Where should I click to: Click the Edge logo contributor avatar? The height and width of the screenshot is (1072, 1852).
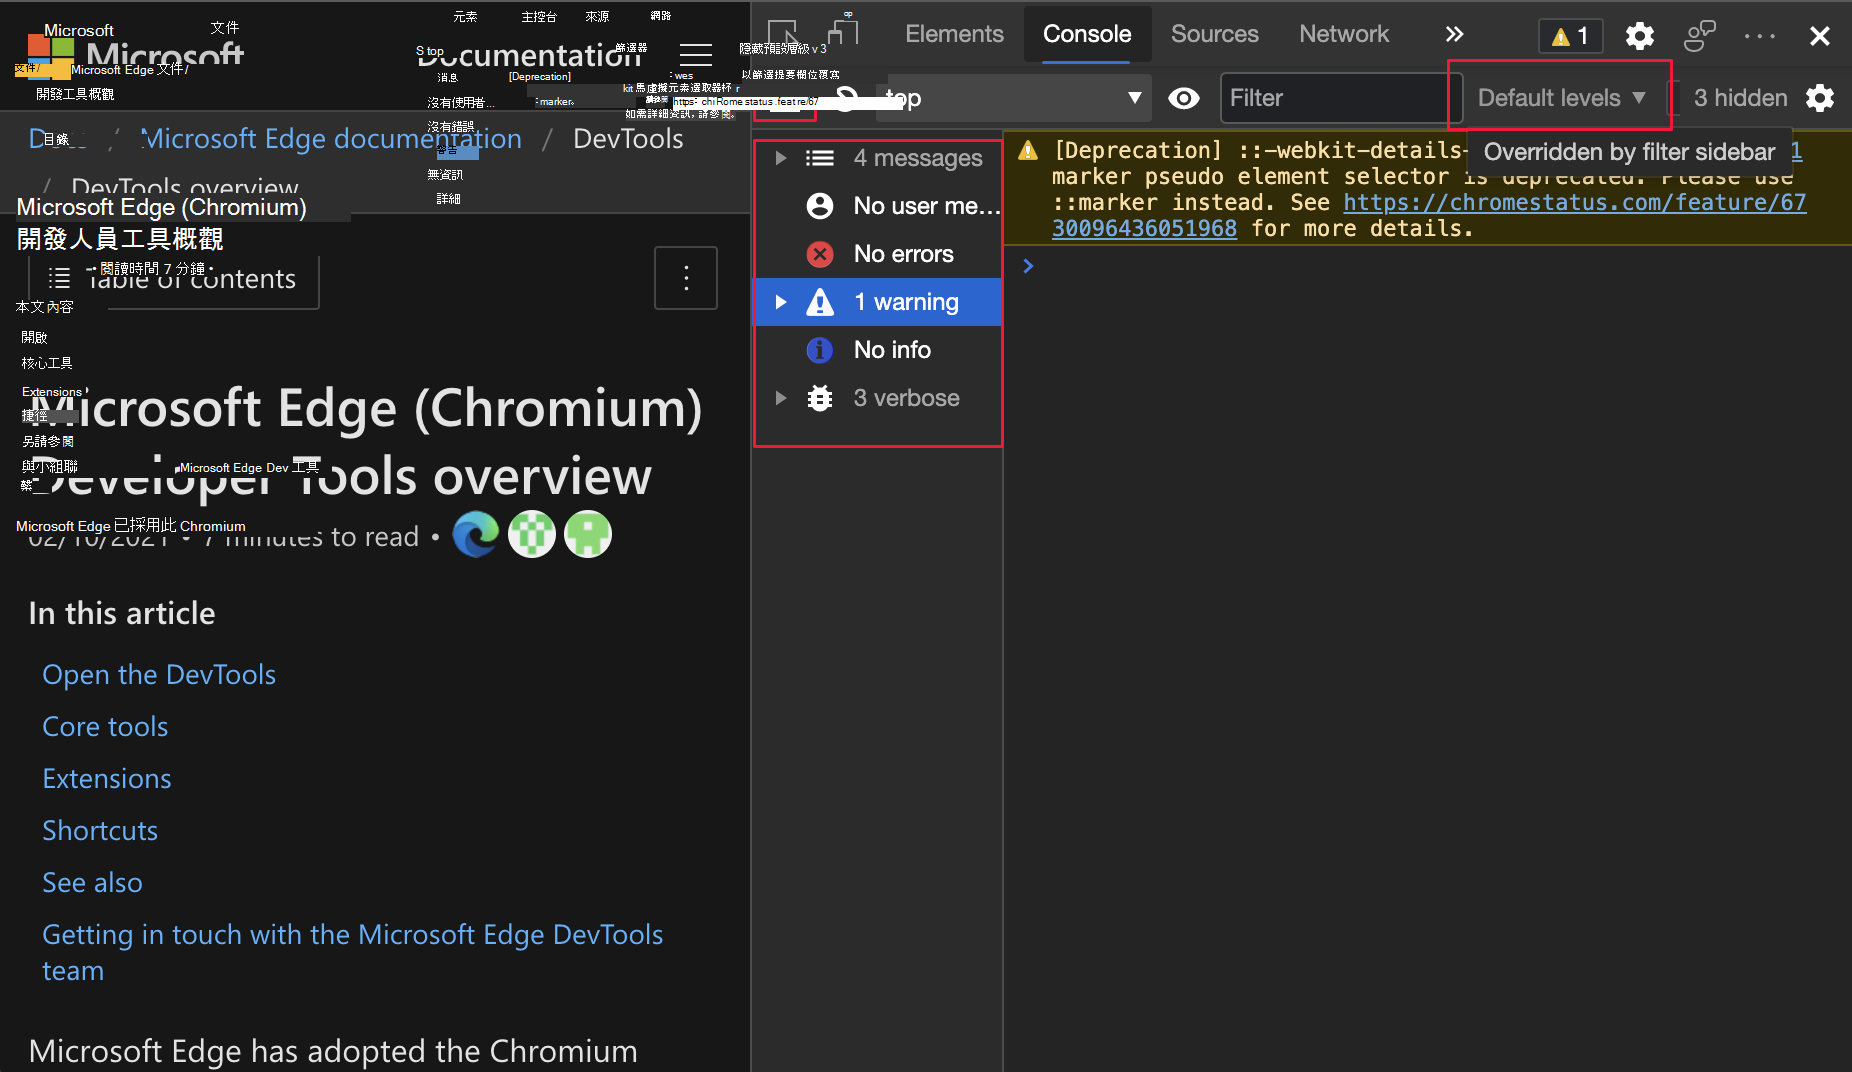click(476, 534)
